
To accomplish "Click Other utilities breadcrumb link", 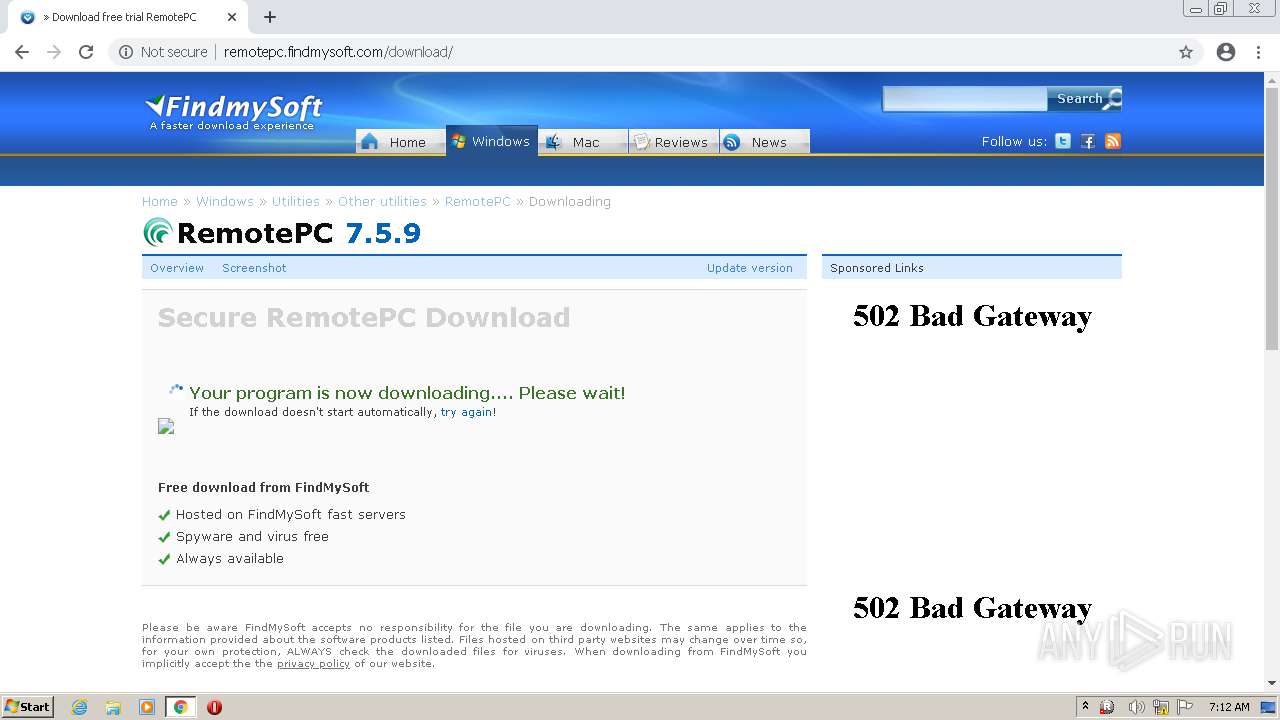I will (x=382, y=201).
